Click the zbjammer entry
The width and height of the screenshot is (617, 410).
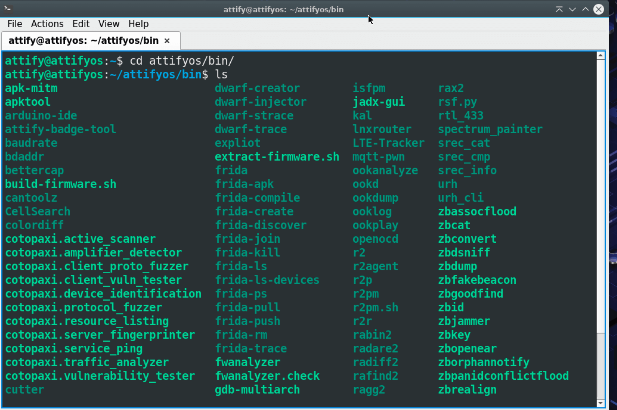[464, 321]
